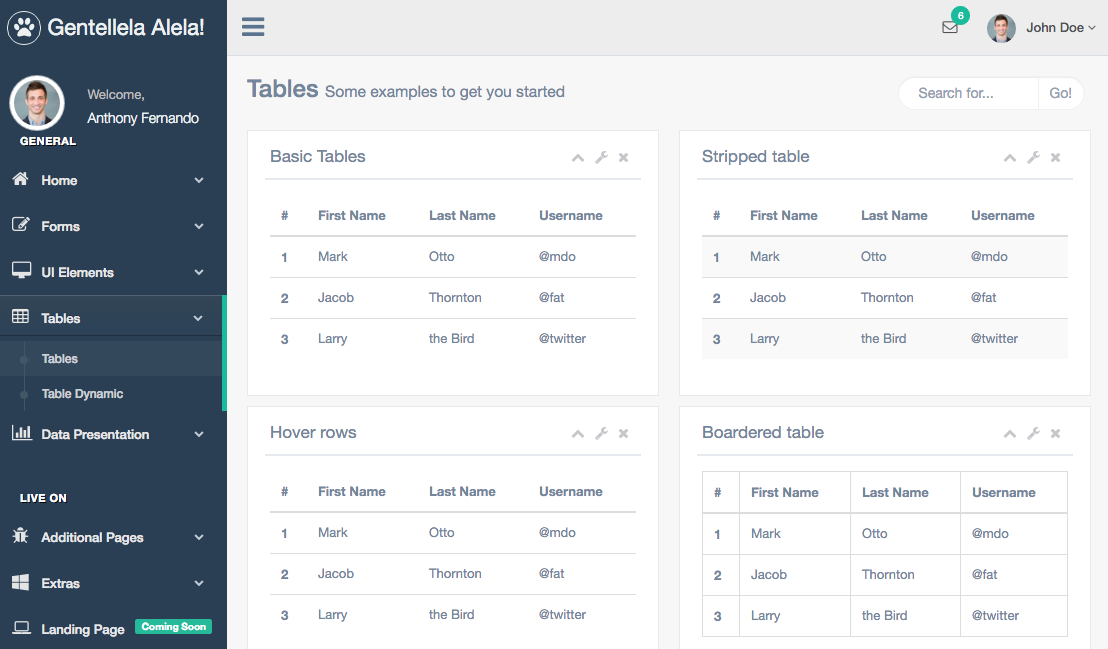Close the Stripped table panel
The height and width of the screenshot is (649, 1108).
point(1055,157)
